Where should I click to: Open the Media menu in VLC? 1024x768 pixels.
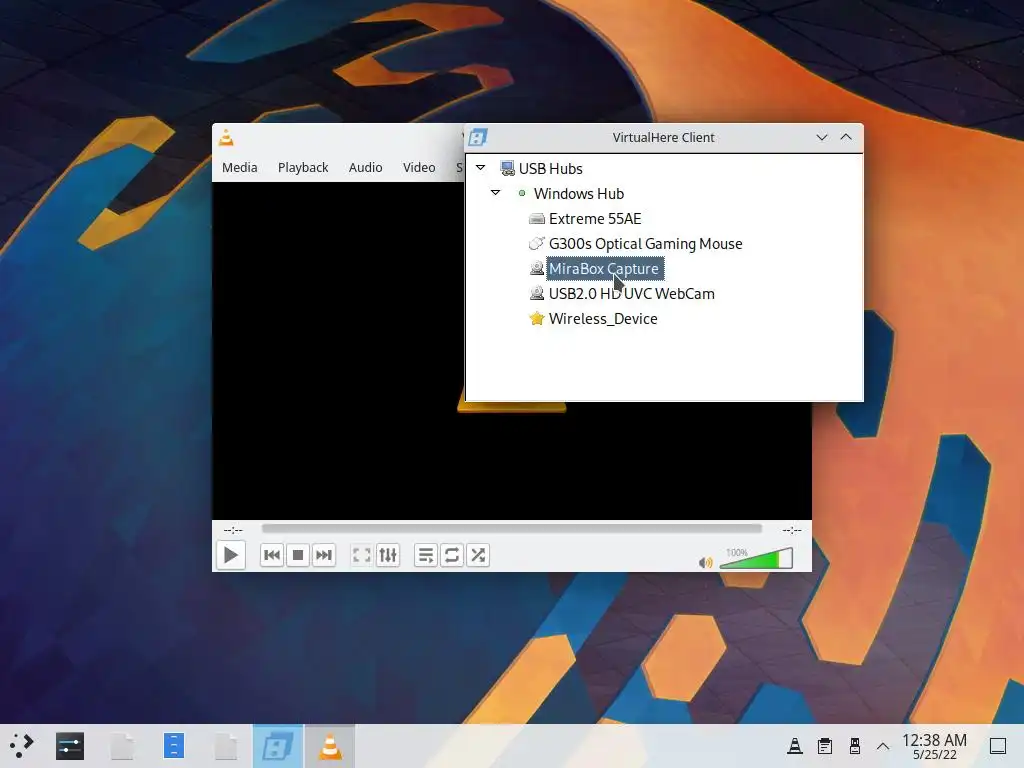click(240, 167)
